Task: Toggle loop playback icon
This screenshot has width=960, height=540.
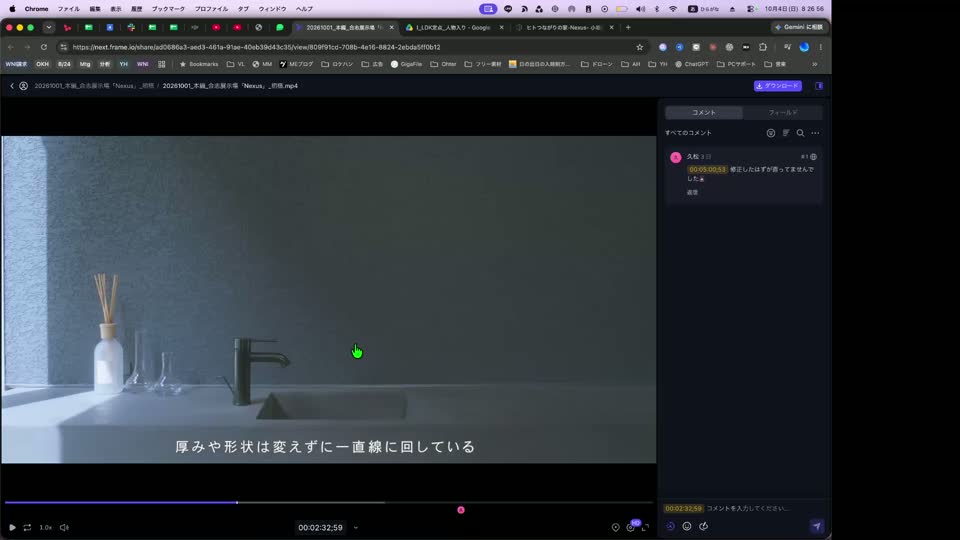Action: tap(28, 527)
